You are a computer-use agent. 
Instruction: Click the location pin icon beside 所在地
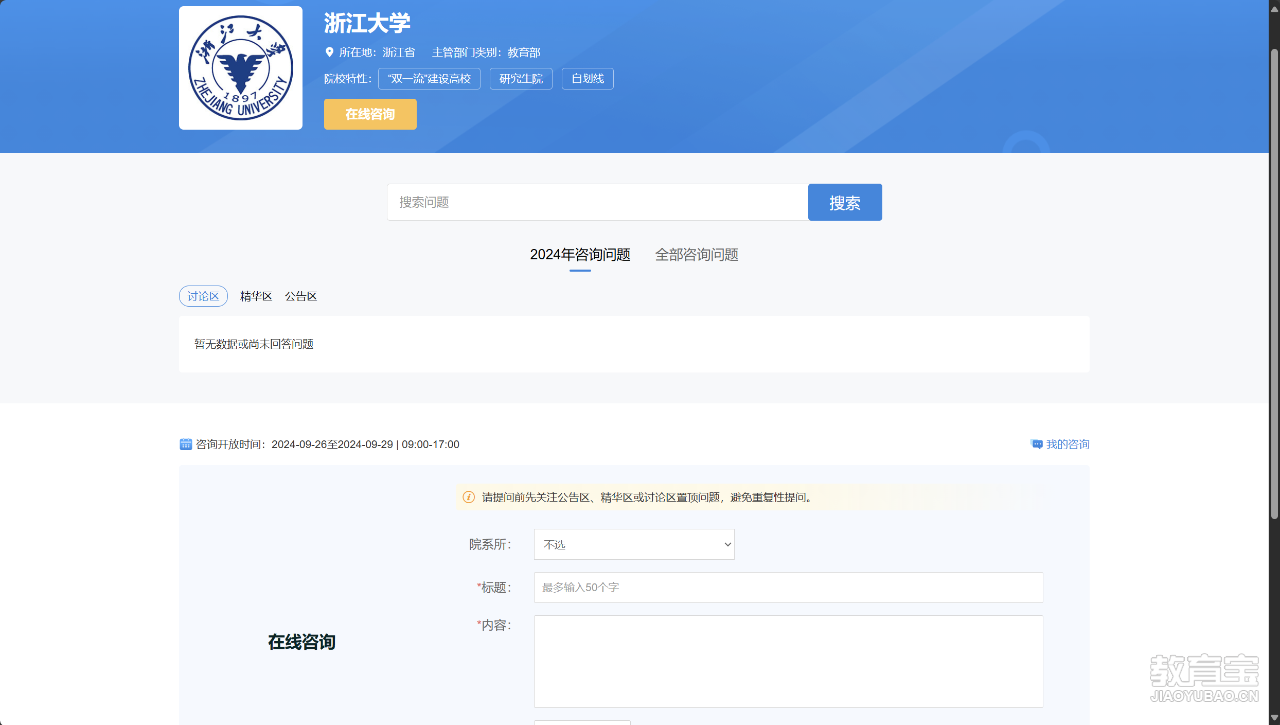pyautogui.click(x=329, y=52)
